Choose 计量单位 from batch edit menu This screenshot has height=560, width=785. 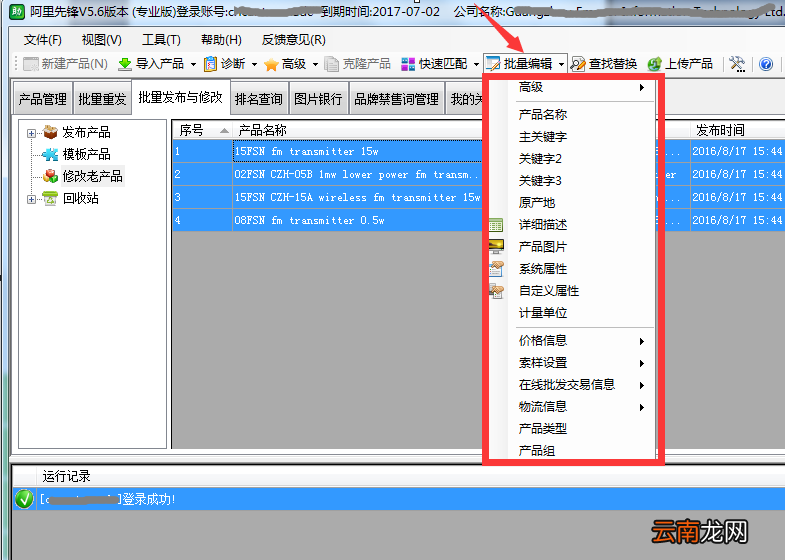pyautogui.click(x=543, y=313)
